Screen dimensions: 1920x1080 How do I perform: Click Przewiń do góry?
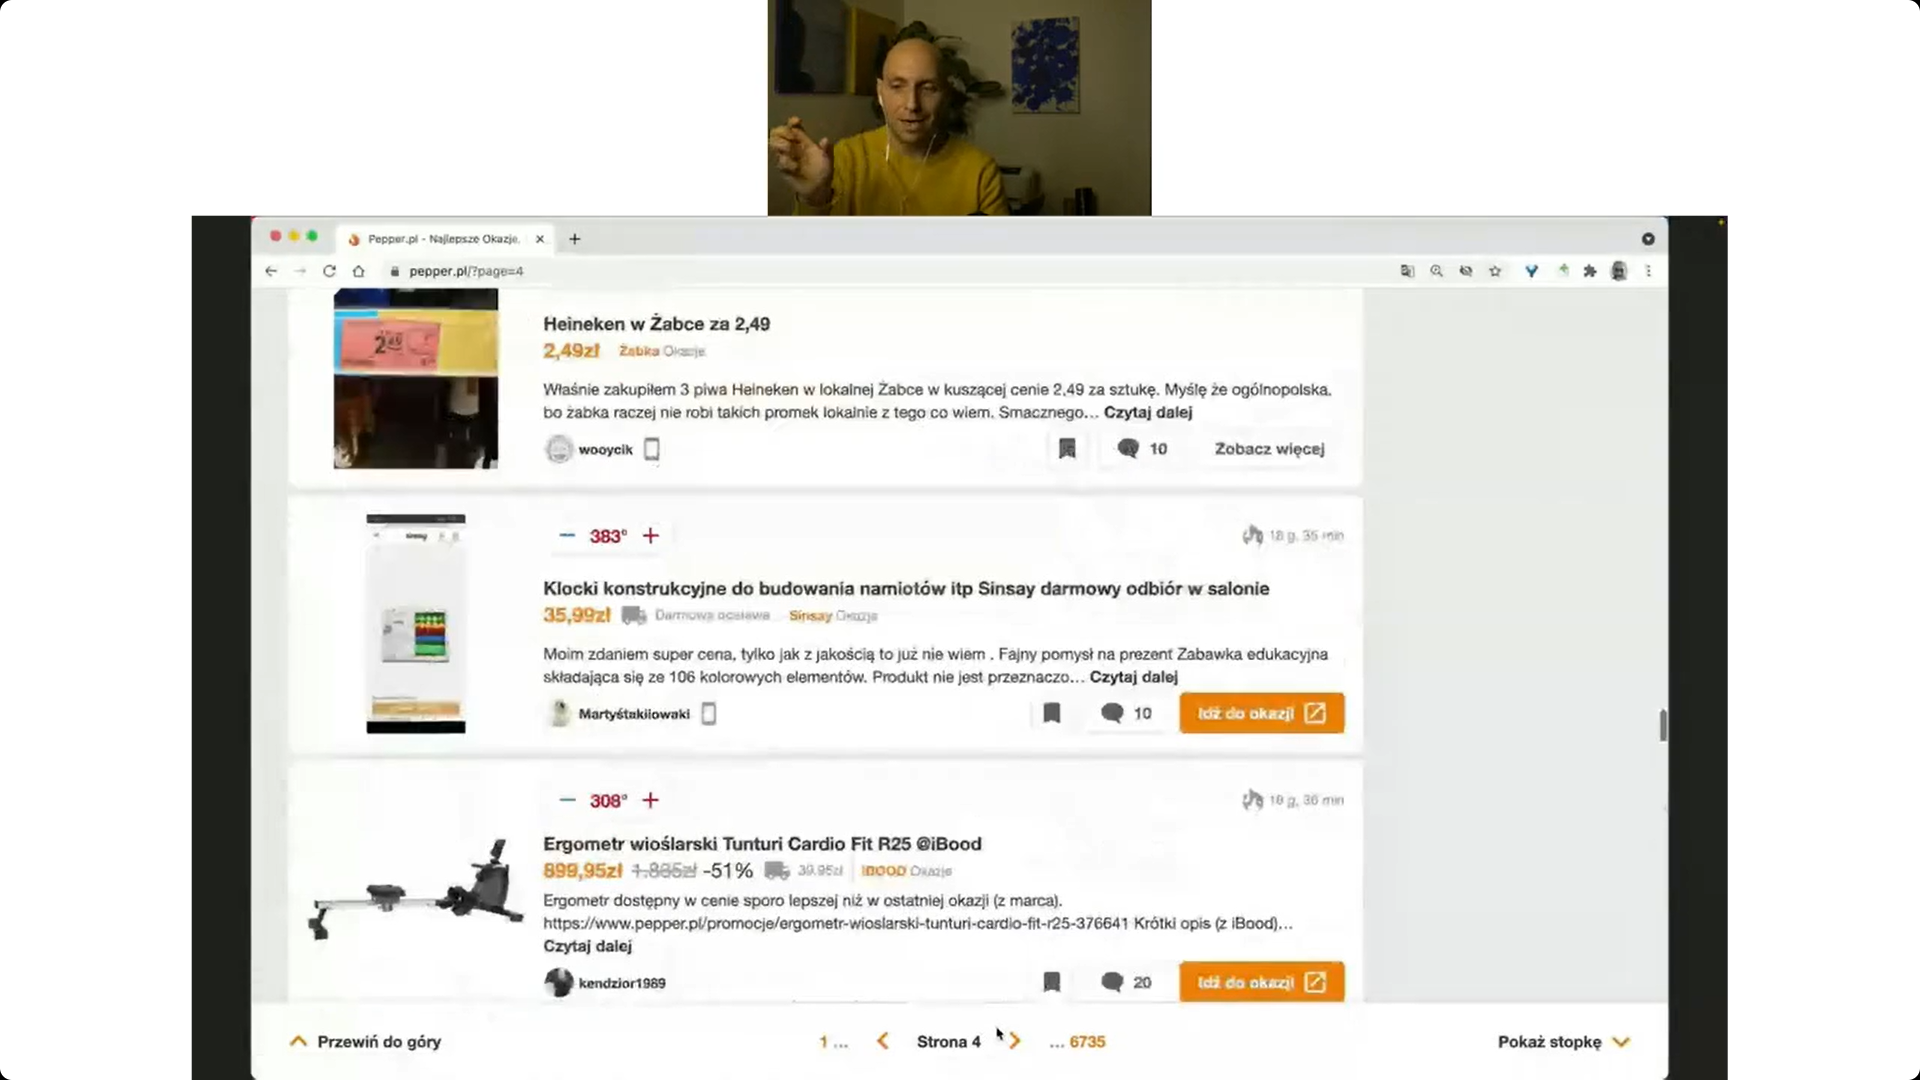(x=366, y=1042)
